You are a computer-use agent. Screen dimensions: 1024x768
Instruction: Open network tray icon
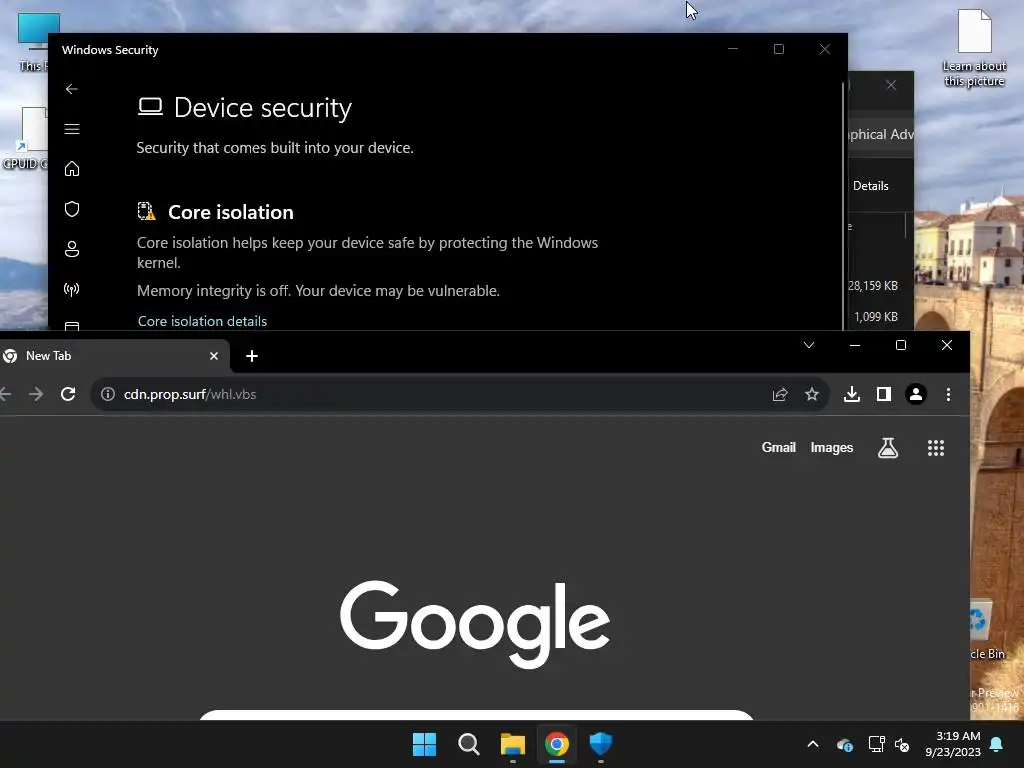(876, 744)
